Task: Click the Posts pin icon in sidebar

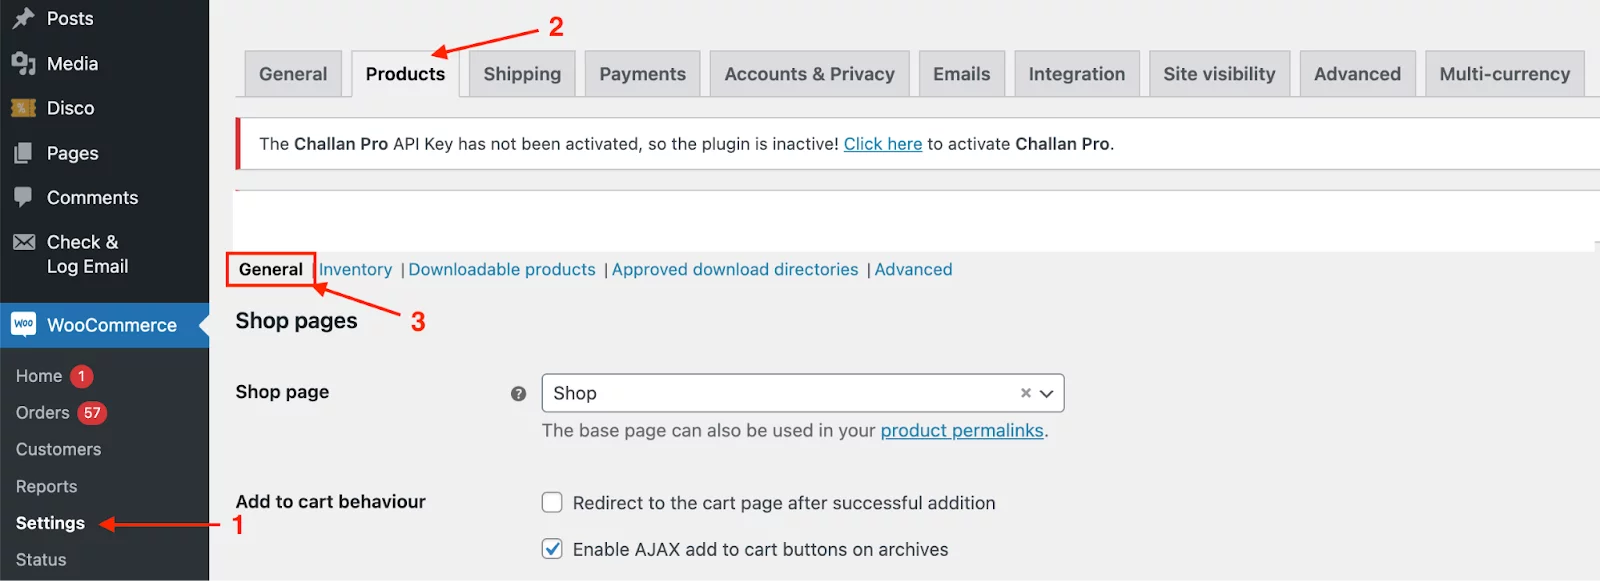Action: 22,17
